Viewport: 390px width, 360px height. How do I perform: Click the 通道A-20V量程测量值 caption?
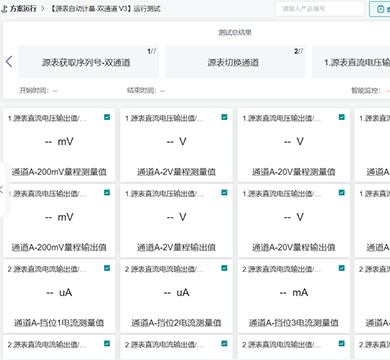(294, 172)
